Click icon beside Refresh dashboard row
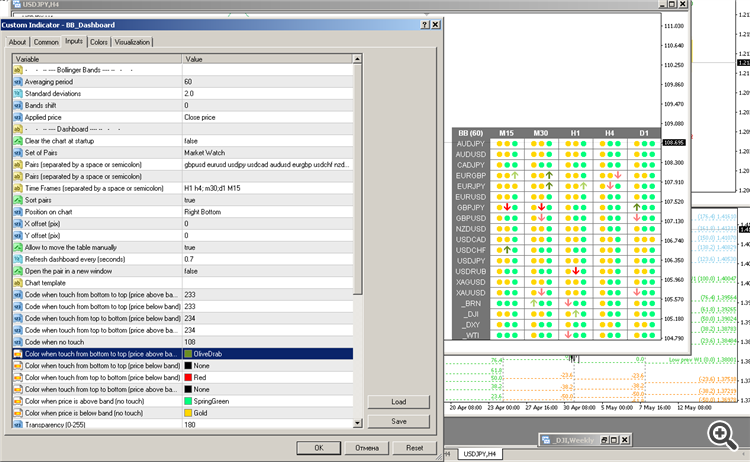Image resolution: width=750 pixels, height=462 pixels. click(x=18, y=259)
